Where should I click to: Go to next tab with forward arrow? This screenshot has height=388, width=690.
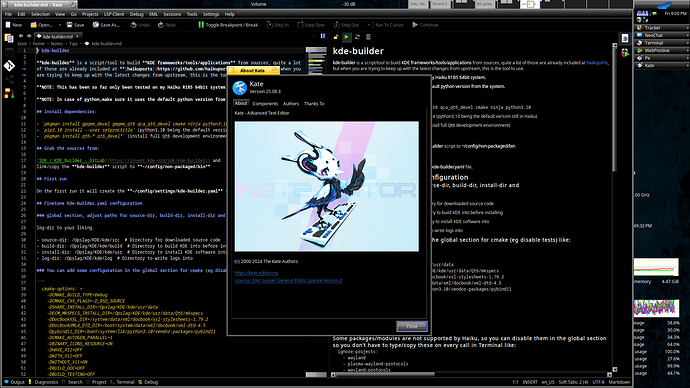pos(29,36)
